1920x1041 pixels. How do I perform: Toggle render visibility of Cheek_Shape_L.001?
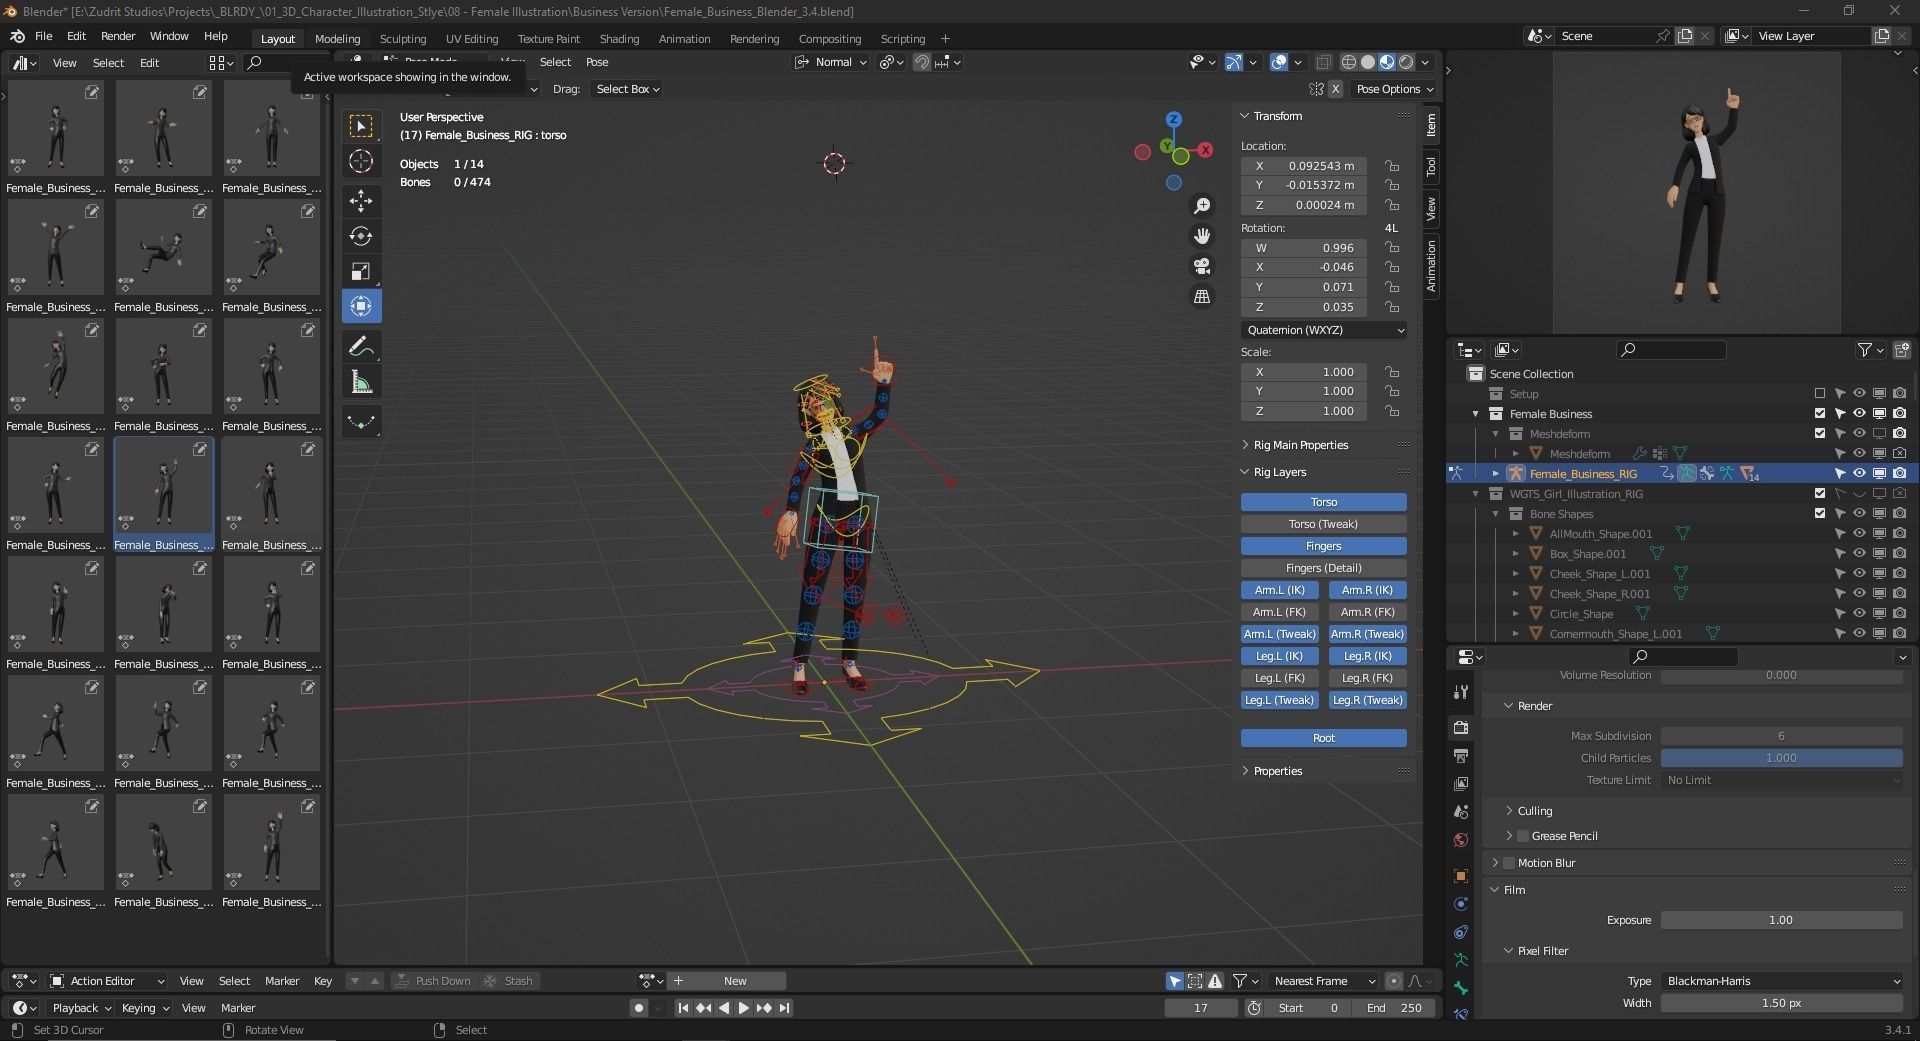pos(1899,573)
